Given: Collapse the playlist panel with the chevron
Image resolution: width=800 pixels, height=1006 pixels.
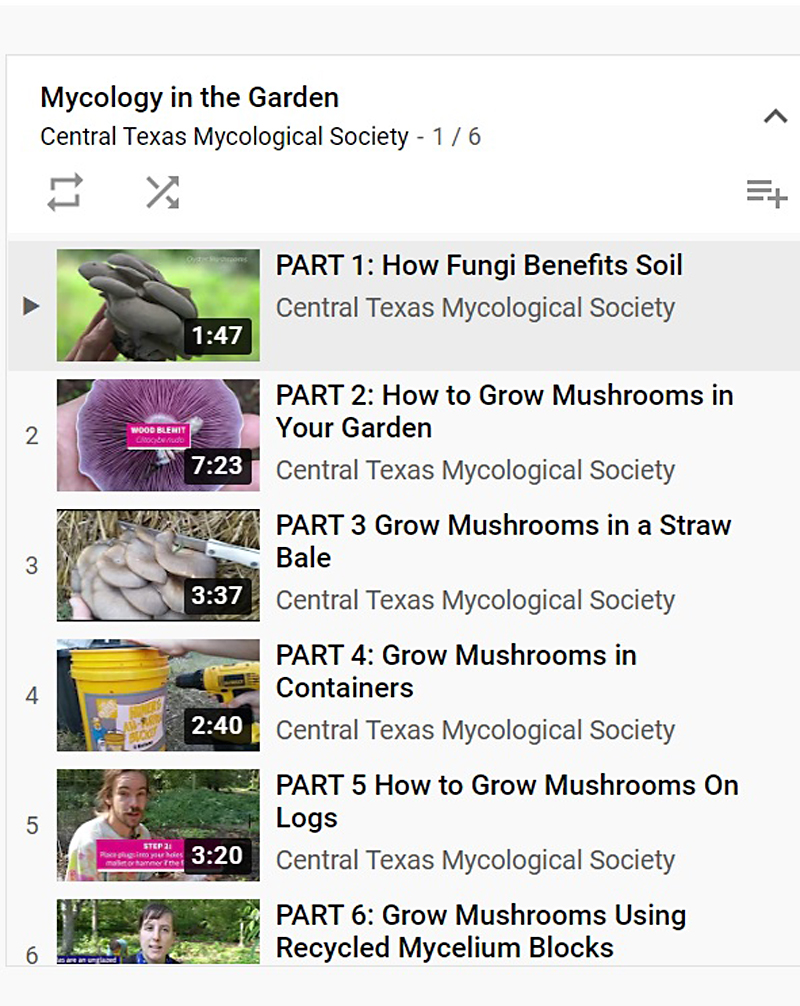Looking at the screenshot, I should 775,116.
